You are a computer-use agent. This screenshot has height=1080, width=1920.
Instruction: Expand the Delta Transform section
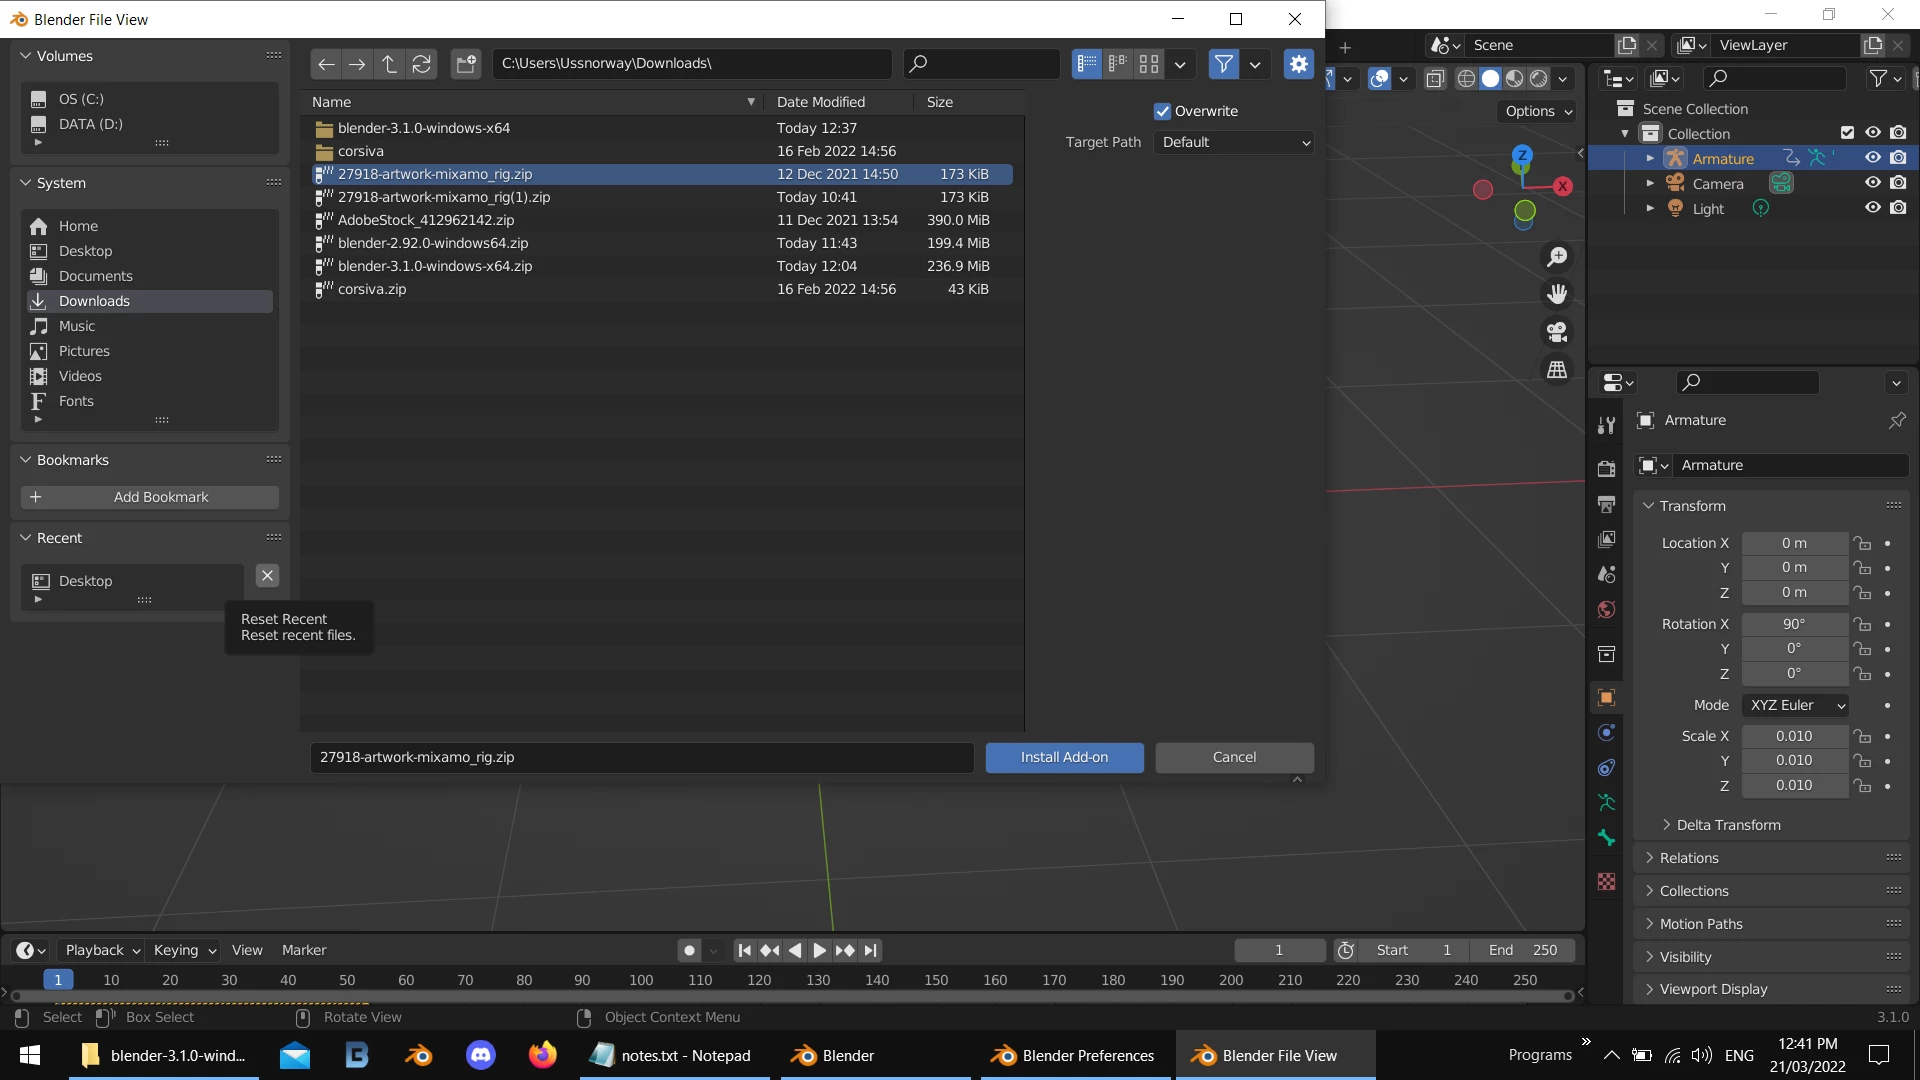(x=1728, y=825)
